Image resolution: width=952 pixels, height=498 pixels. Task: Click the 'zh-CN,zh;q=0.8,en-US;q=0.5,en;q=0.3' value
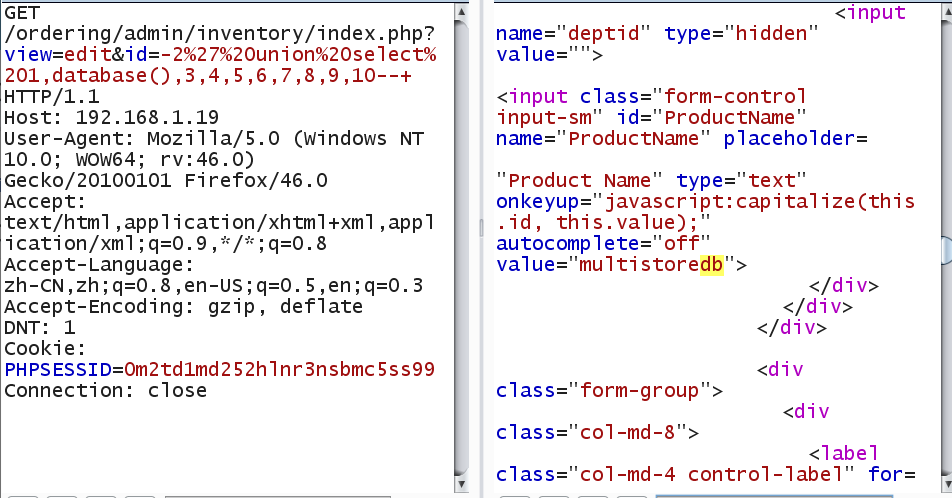pyautogui.click(x=214, y=285)
